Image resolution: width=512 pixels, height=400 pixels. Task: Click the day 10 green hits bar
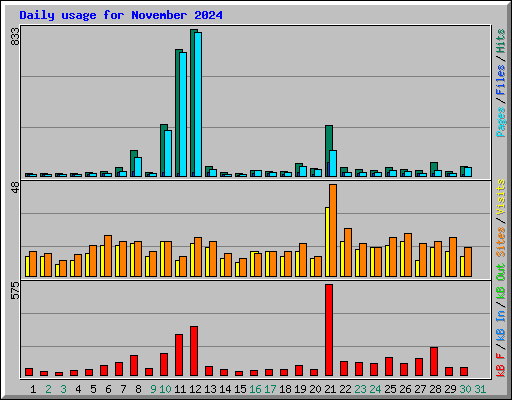[x=162, y=150]
